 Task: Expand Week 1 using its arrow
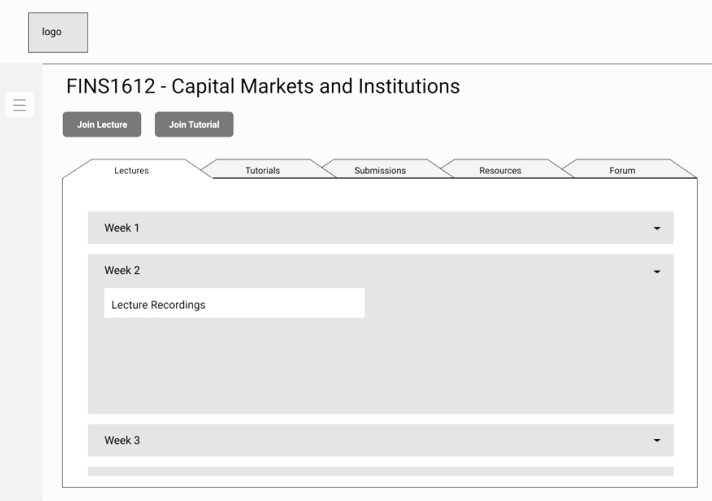click(657, 228)
